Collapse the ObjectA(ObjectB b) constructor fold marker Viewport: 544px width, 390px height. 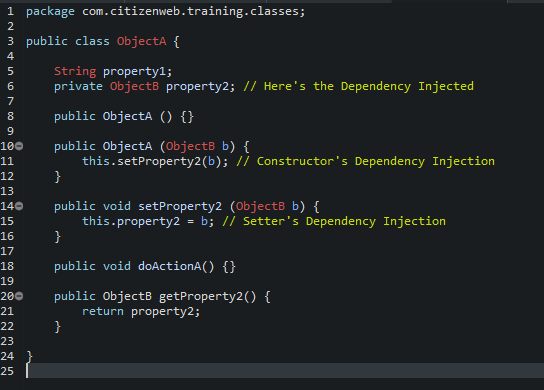click(19, 146)
